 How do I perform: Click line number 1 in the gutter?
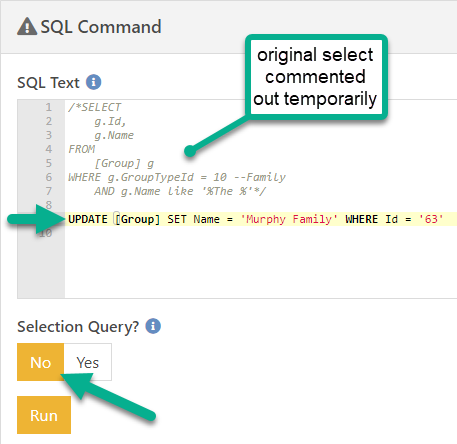pos(49,107)
